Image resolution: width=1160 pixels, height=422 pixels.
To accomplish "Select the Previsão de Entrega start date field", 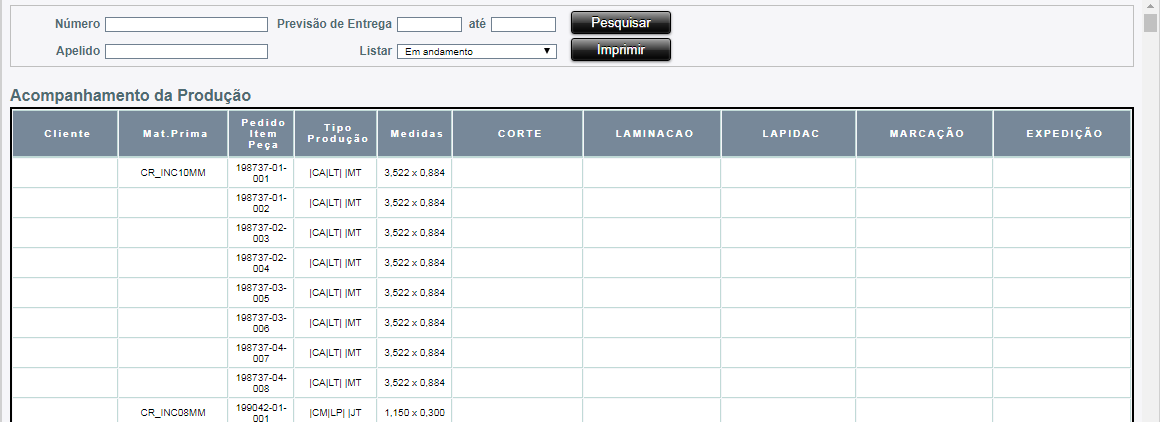I will pos(429,24).
